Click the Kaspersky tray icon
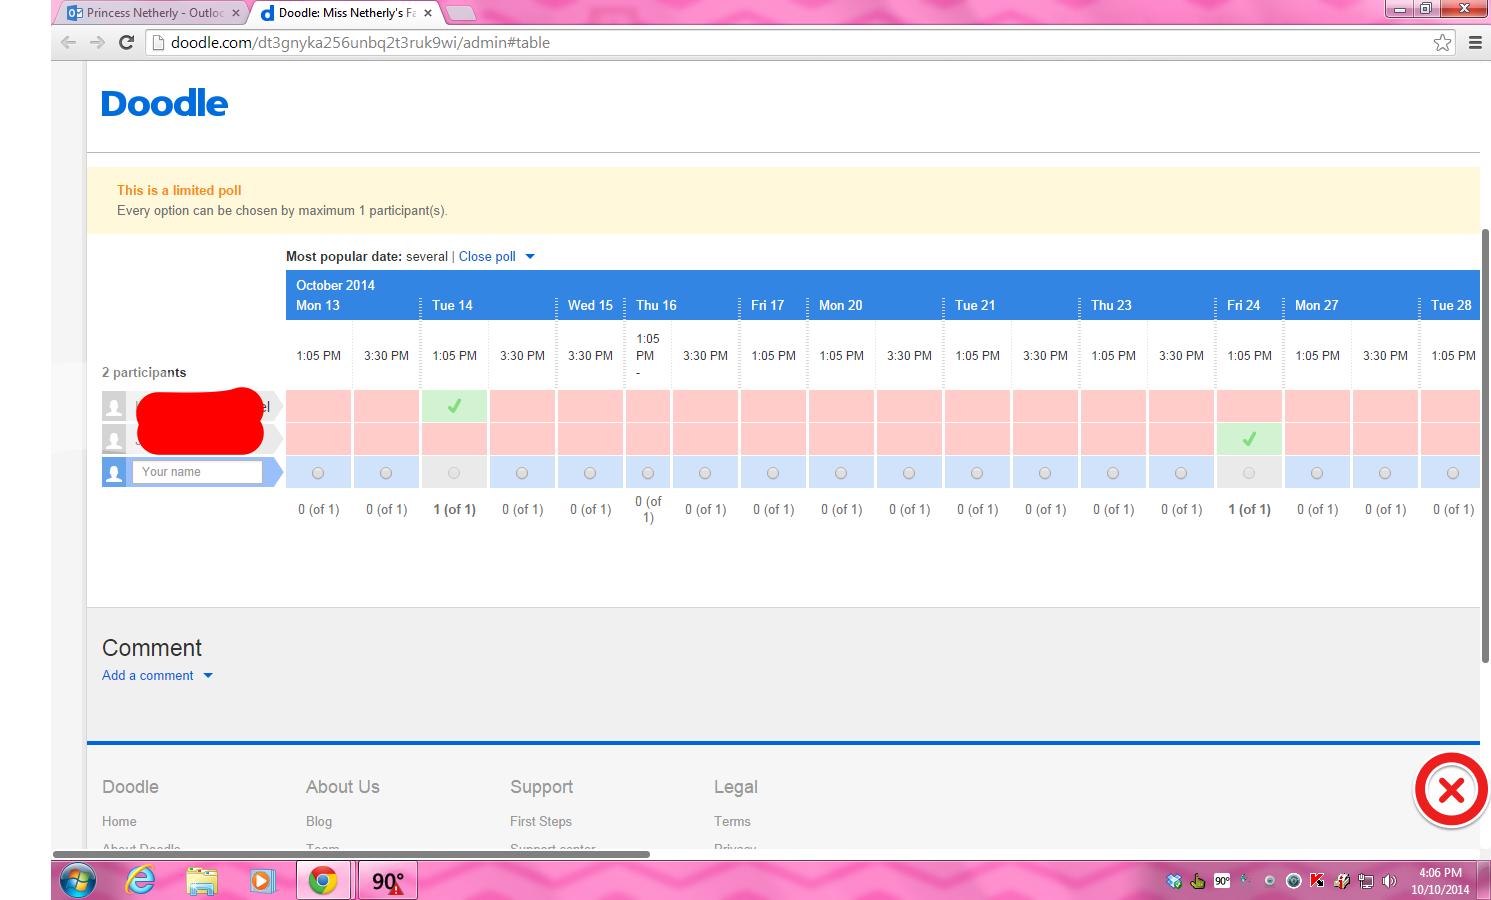The width and height of the screenshot is (1491, 900). pyautogui.click(x=1317, y=881)
